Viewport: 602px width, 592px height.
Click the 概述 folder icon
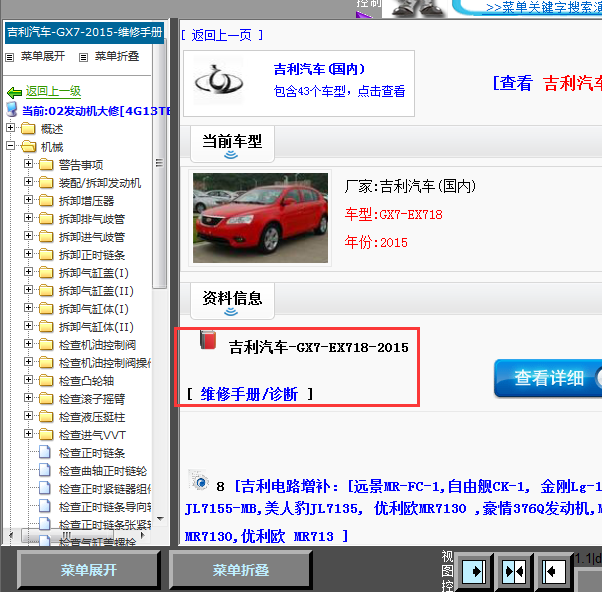(x=28, y=128)
